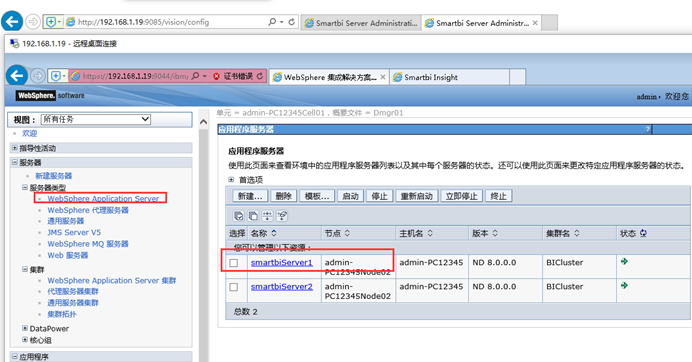This screenshot has height=362, width=692.
Task: Collapse the 应用程序 section
Action: [15, 357]
